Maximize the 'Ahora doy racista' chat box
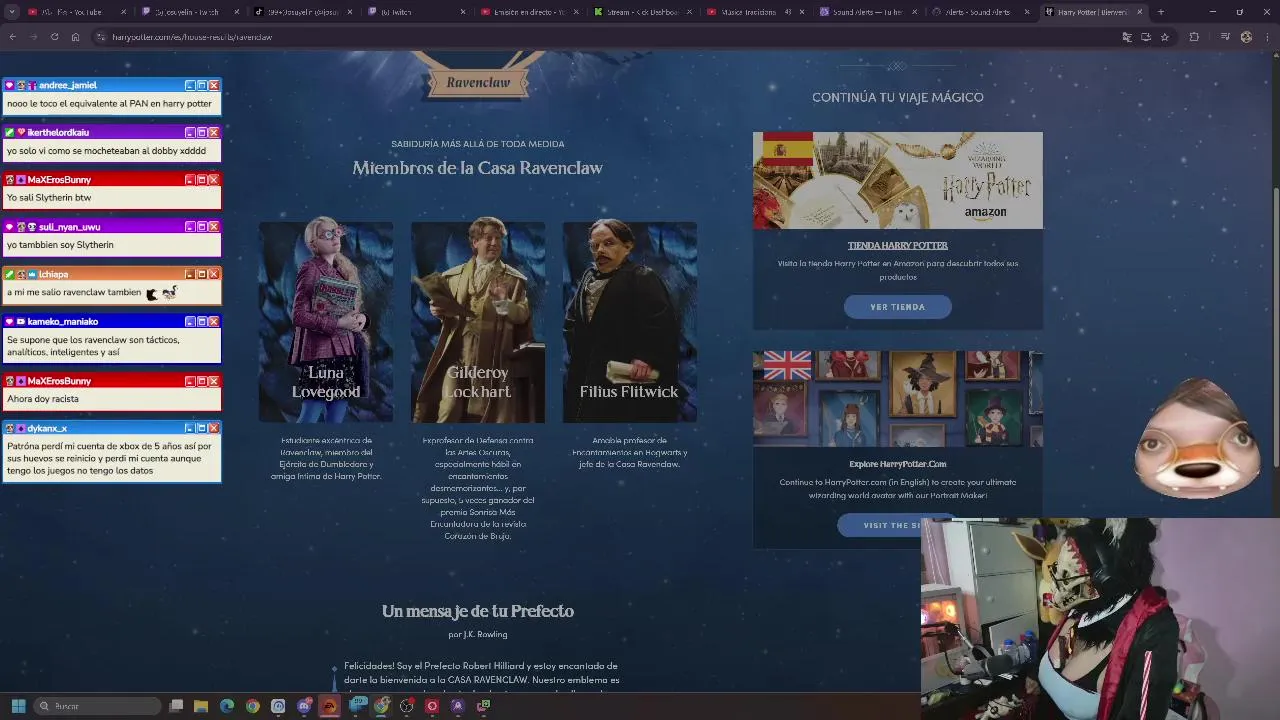Screen dimensions: 1280x720 pos(201,381)
